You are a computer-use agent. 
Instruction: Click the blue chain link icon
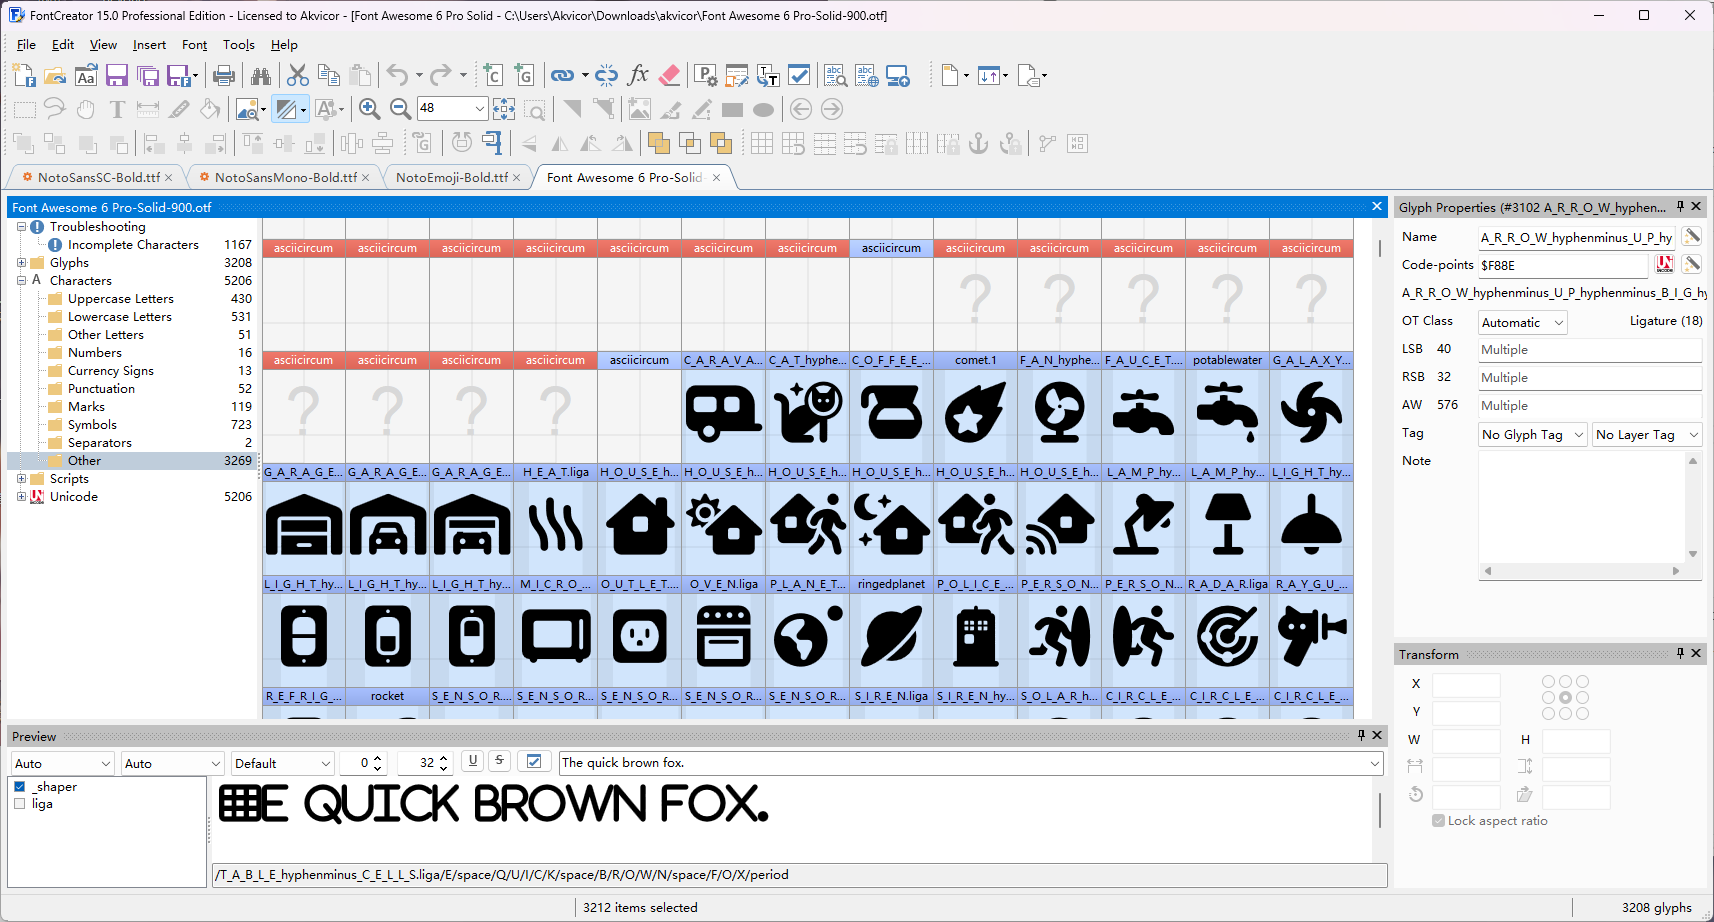(x=563, y=75)
